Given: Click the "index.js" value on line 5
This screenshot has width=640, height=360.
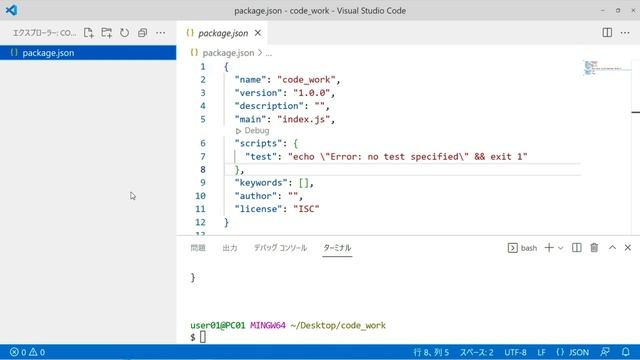Looking at the screenshot, I should pos(303,119).
